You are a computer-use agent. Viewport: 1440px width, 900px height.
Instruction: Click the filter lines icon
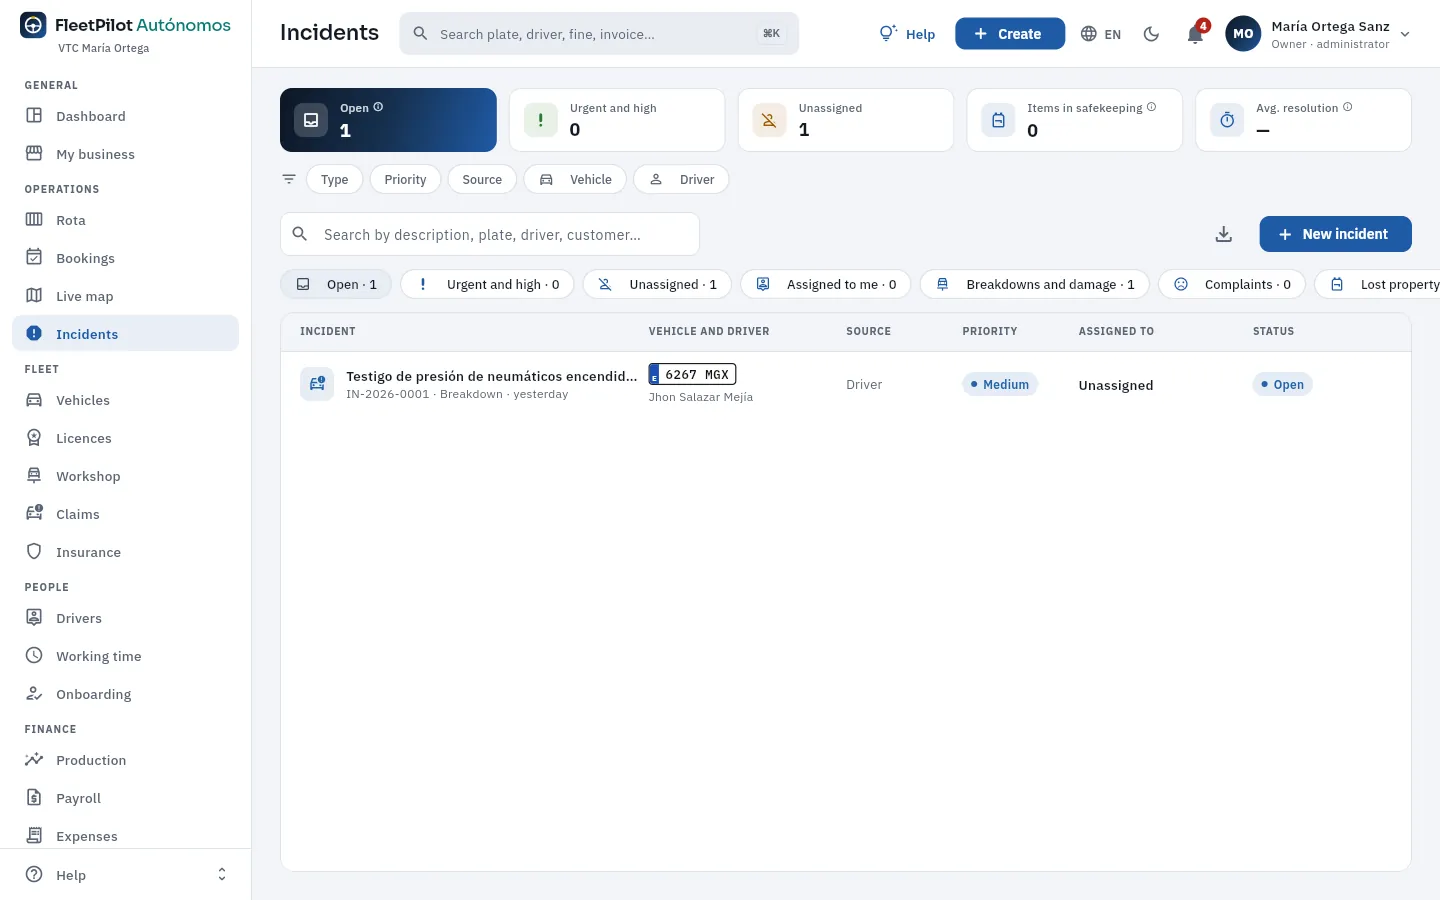coord(289,179)
